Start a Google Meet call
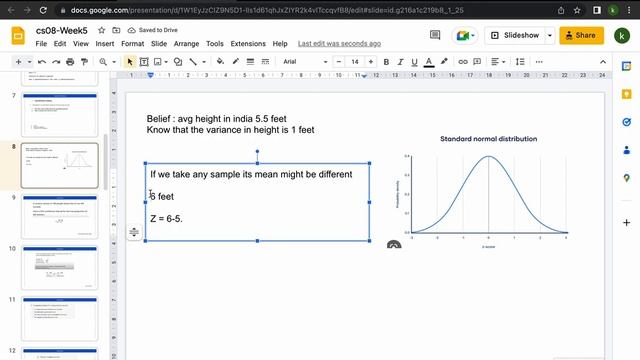640x360 pixels. (x=464, y=36)
